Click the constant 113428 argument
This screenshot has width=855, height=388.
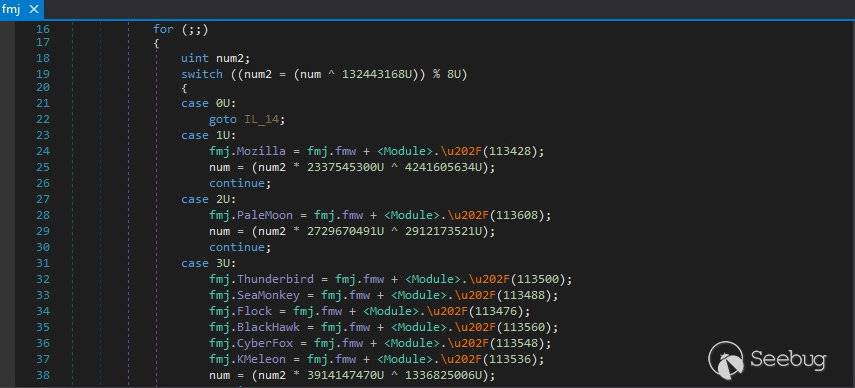pos(516,151)
